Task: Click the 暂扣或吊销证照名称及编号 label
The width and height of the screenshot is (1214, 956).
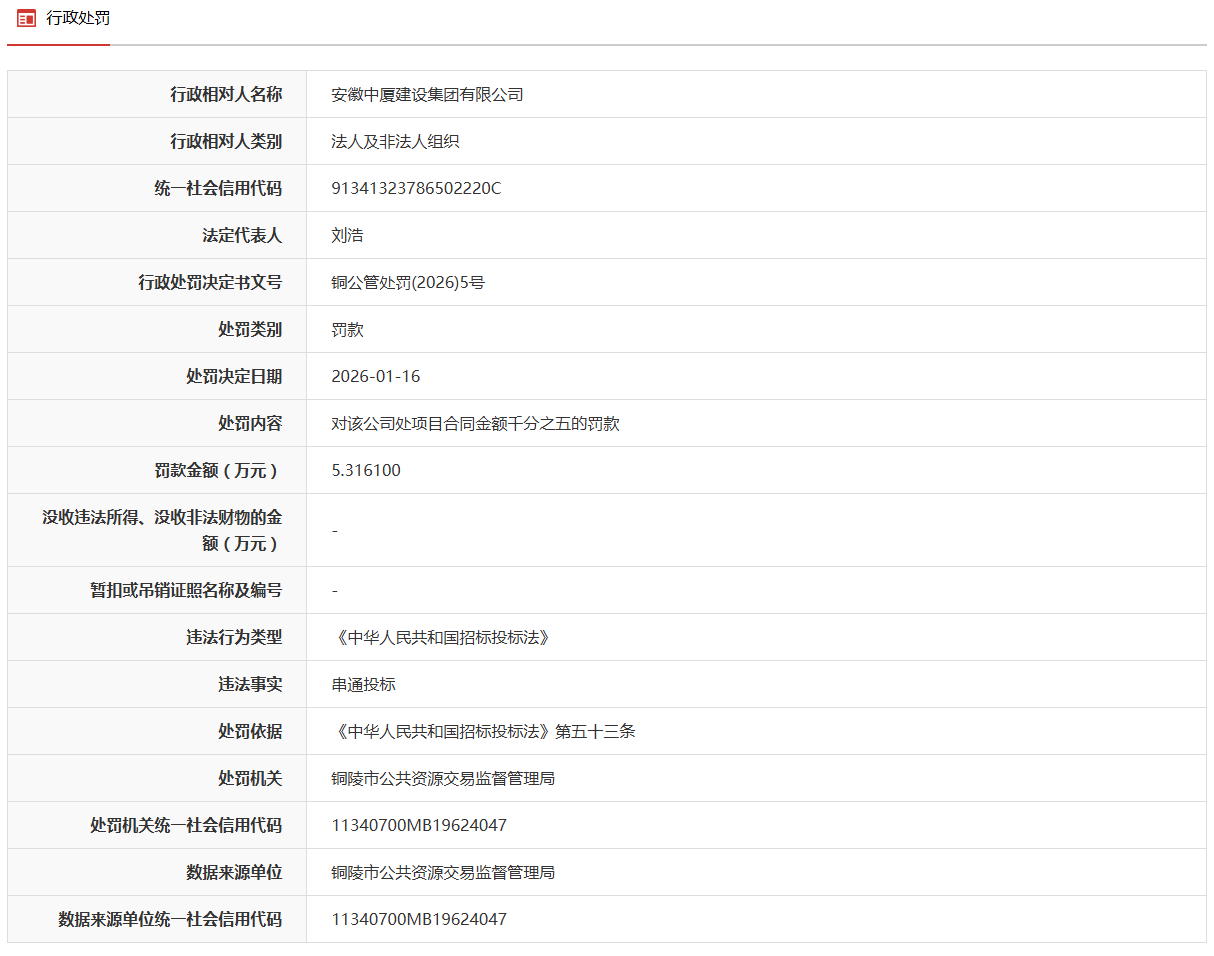Action: [186, 590]
